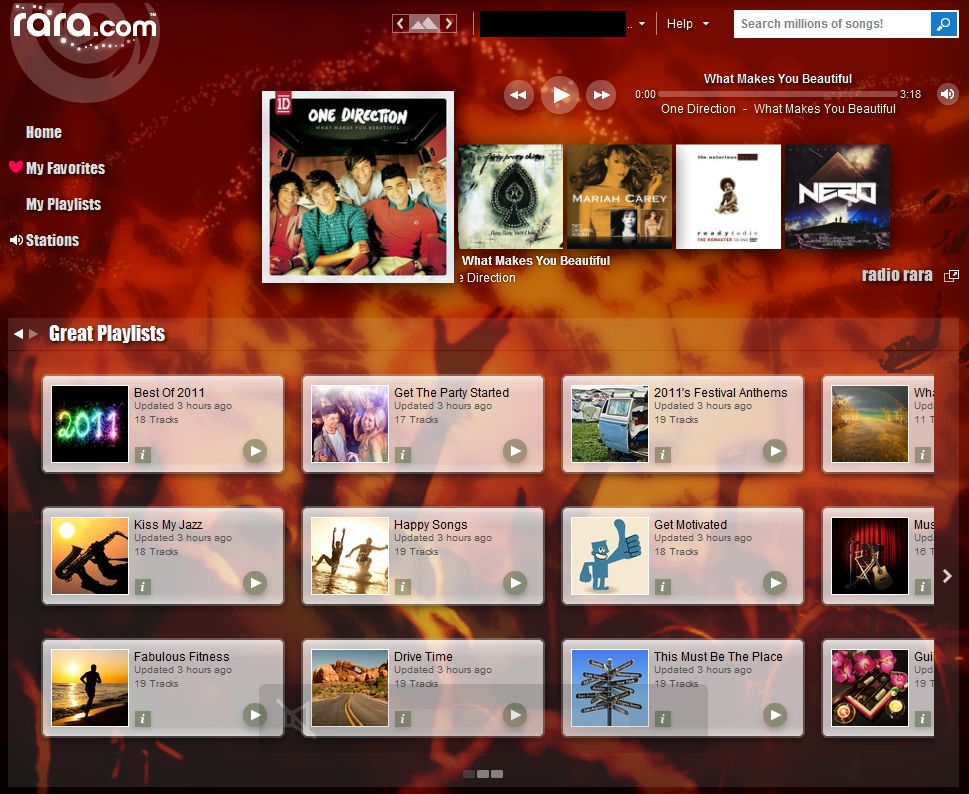Click "17 Tracks" under Get The Party Started
The height and width of the screenshot is (794, 969).
[417, 420]
